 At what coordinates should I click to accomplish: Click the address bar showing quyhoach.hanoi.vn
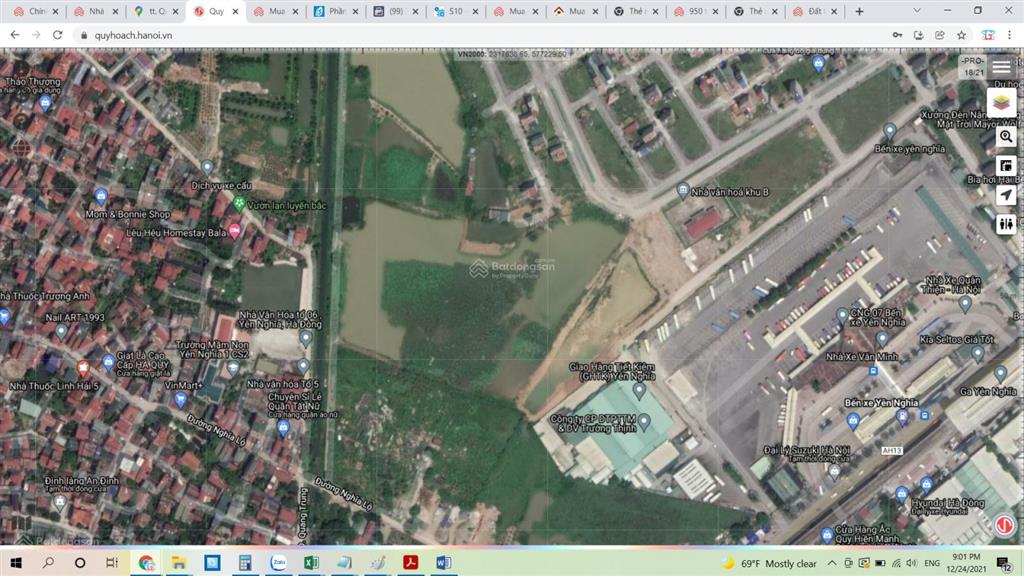tap(400, 34)
